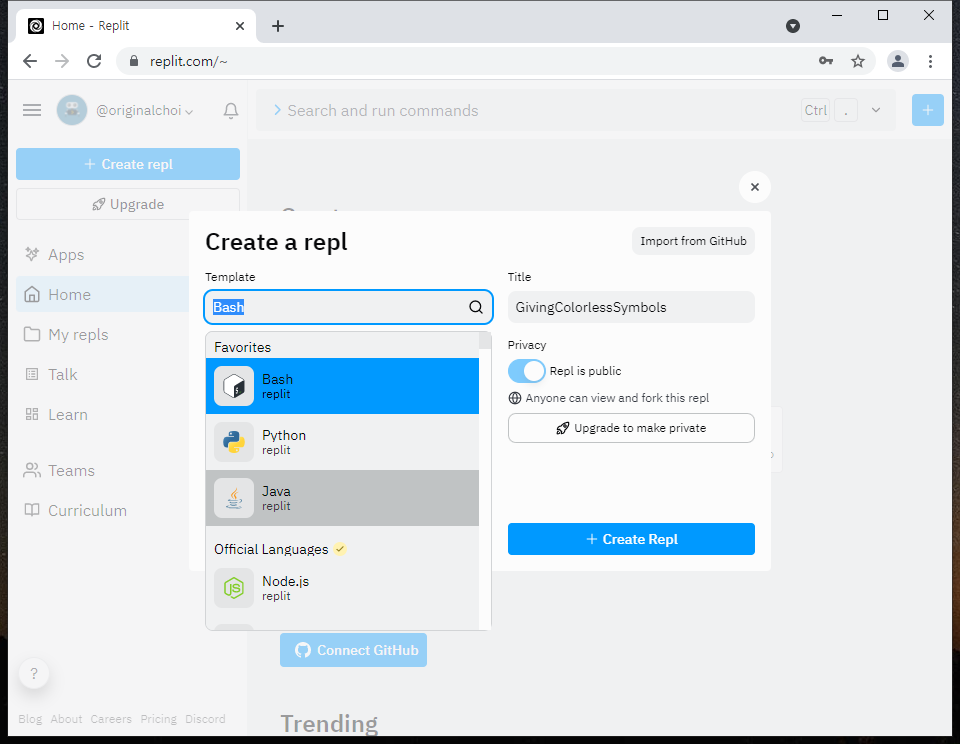Open the saved passwords key icon

pos(826,61)
